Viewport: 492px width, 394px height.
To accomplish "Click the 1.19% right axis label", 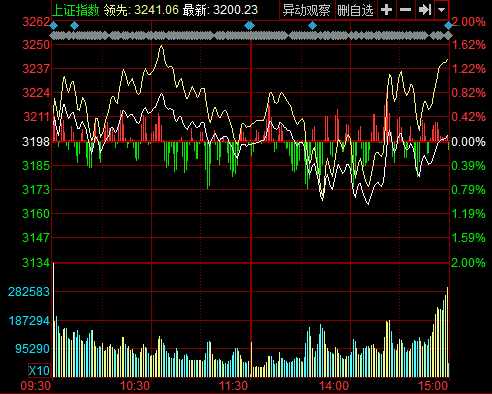I will [x=468, y=214].
